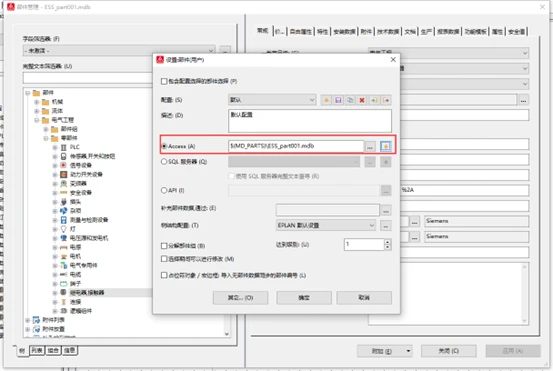Click the spinner up arrow on the value 1

pyautogui.click(x=388, y=242)
